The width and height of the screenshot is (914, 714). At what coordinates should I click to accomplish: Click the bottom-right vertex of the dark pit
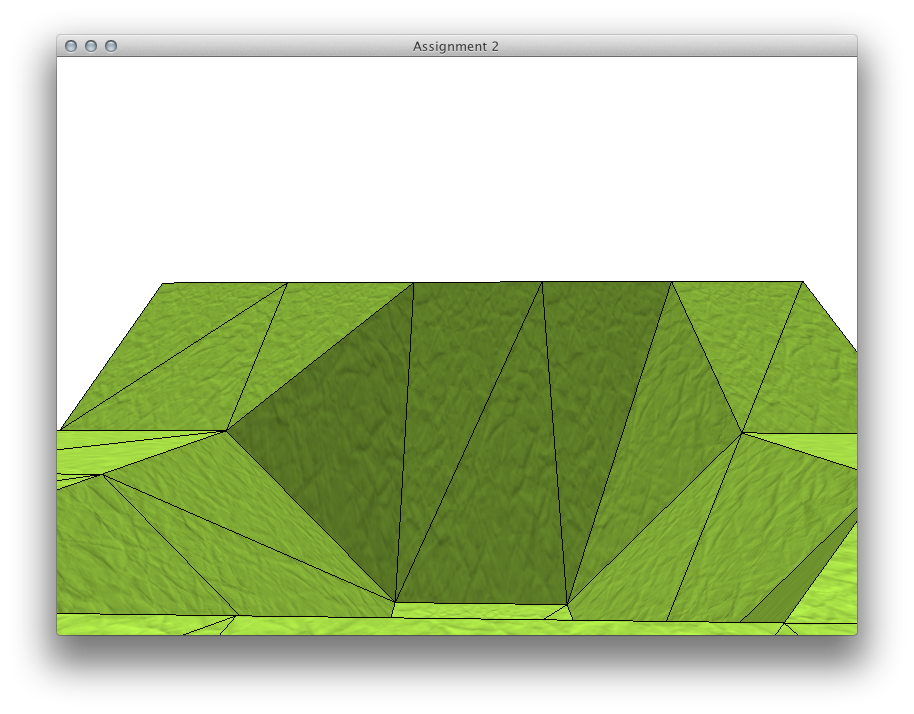click(x=568, y=605)
